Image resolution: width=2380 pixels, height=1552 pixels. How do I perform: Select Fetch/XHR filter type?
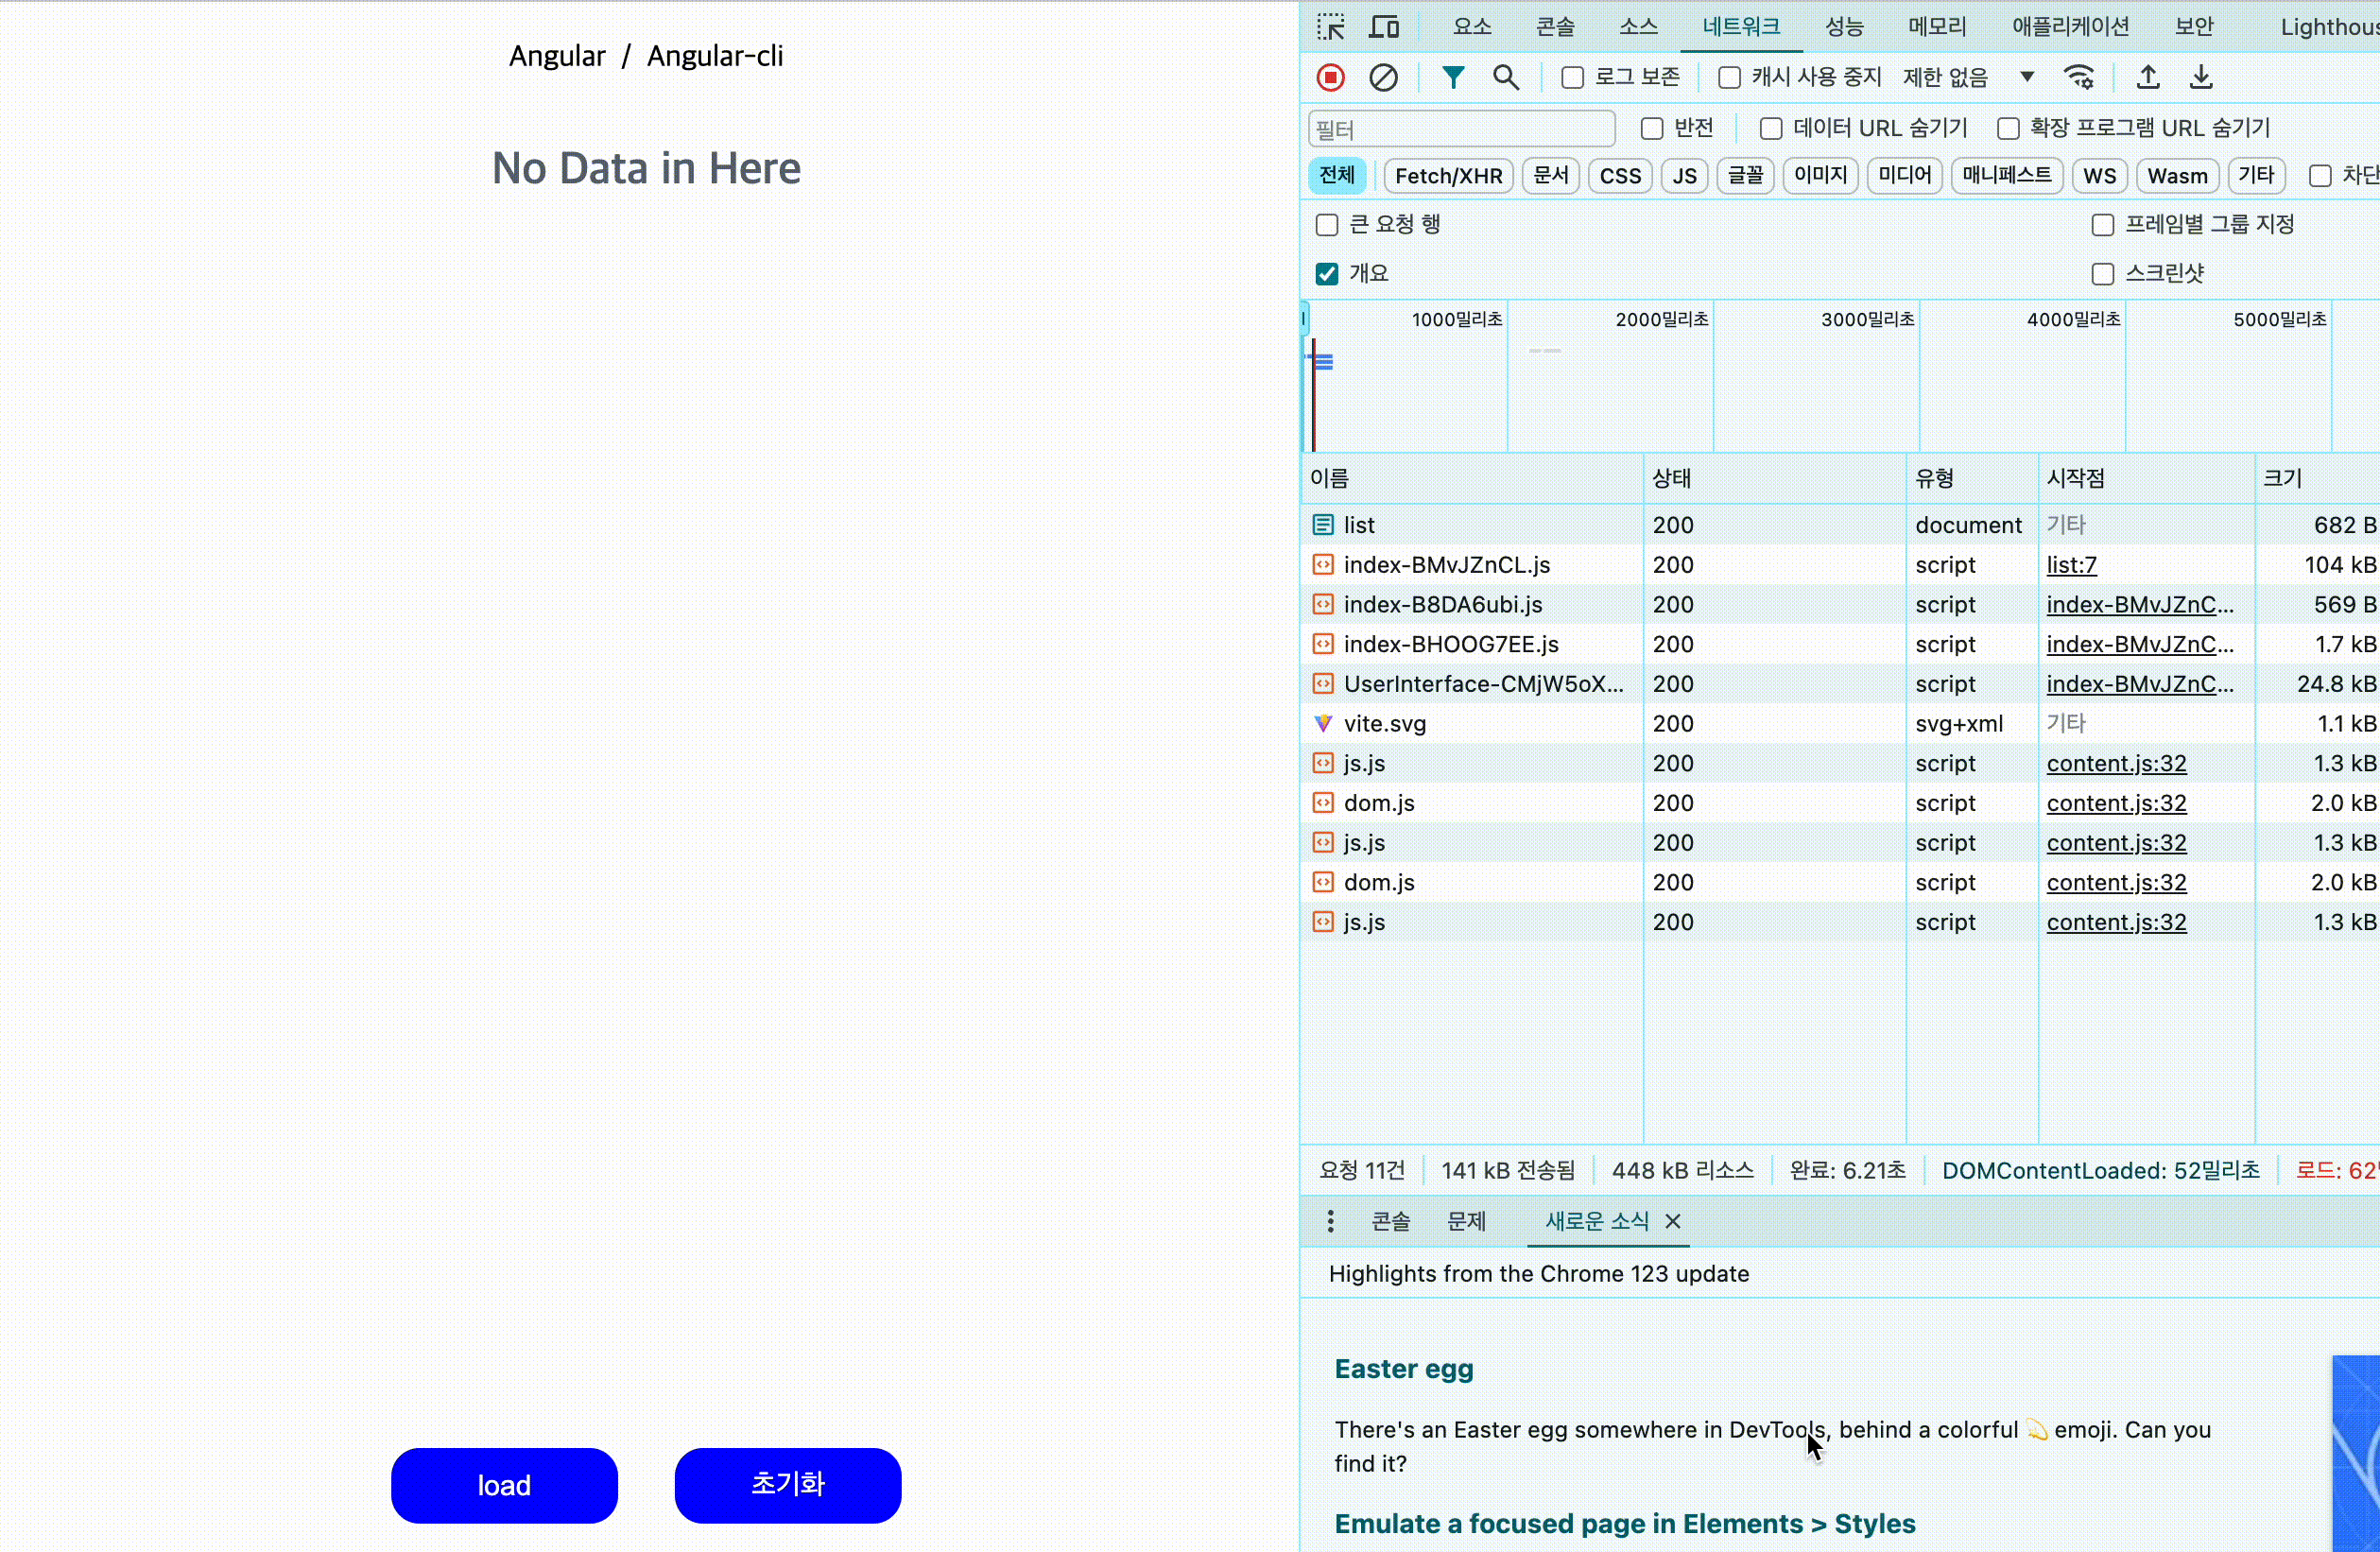click(1448, 176)
